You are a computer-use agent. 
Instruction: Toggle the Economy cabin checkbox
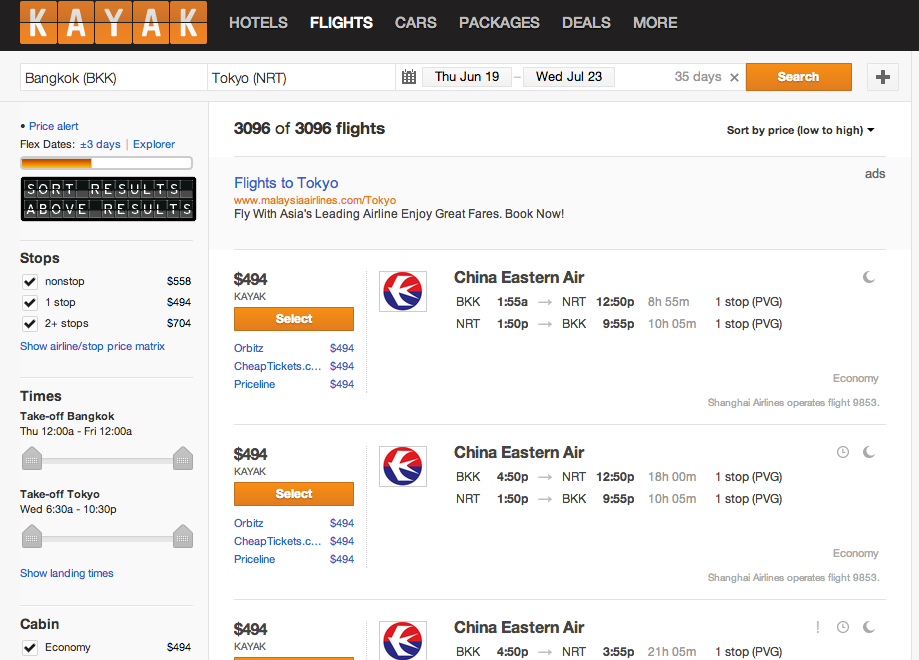coord(30,648)
